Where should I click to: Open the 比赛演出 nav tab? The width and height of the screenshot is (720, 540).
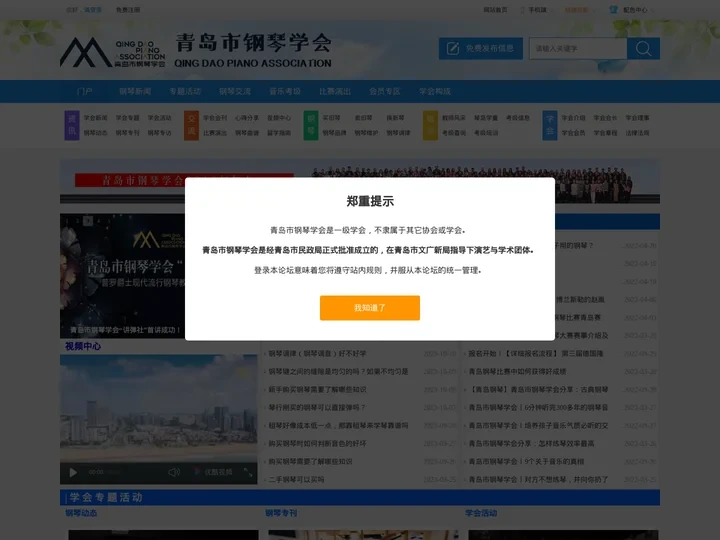(335, 91)
